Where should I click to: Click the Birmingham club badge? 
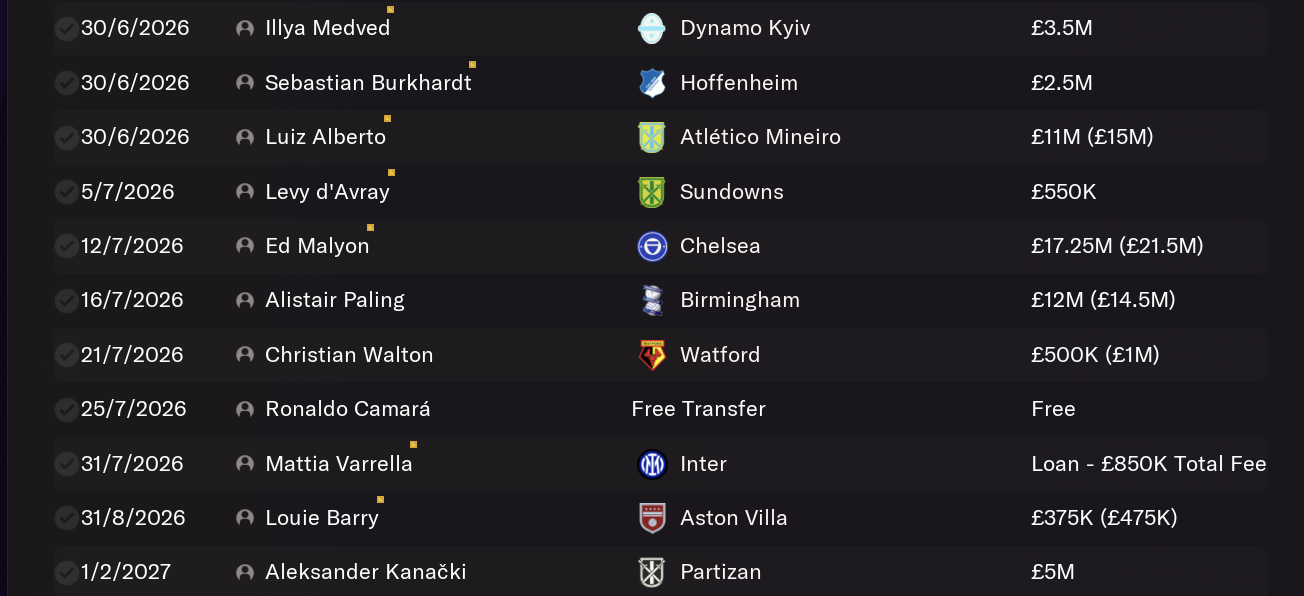click(x=652, y=300)
